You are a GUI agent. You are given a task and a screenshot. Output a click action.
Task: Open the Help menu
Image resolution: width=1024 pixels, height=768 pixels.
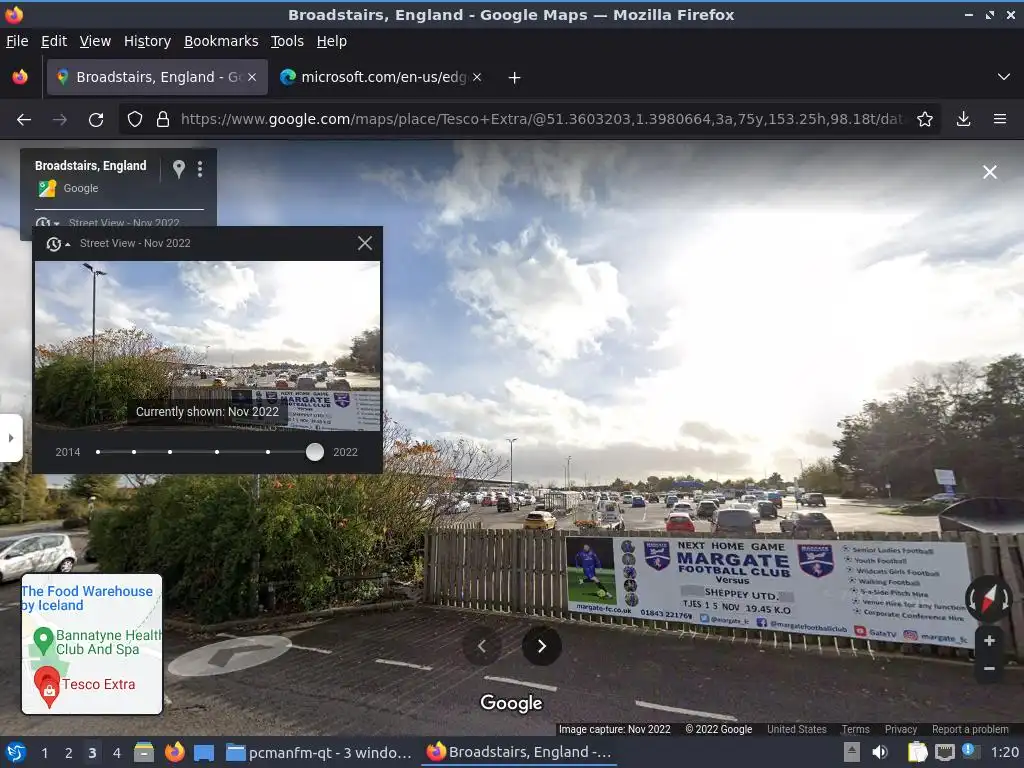tap(331, 41)
